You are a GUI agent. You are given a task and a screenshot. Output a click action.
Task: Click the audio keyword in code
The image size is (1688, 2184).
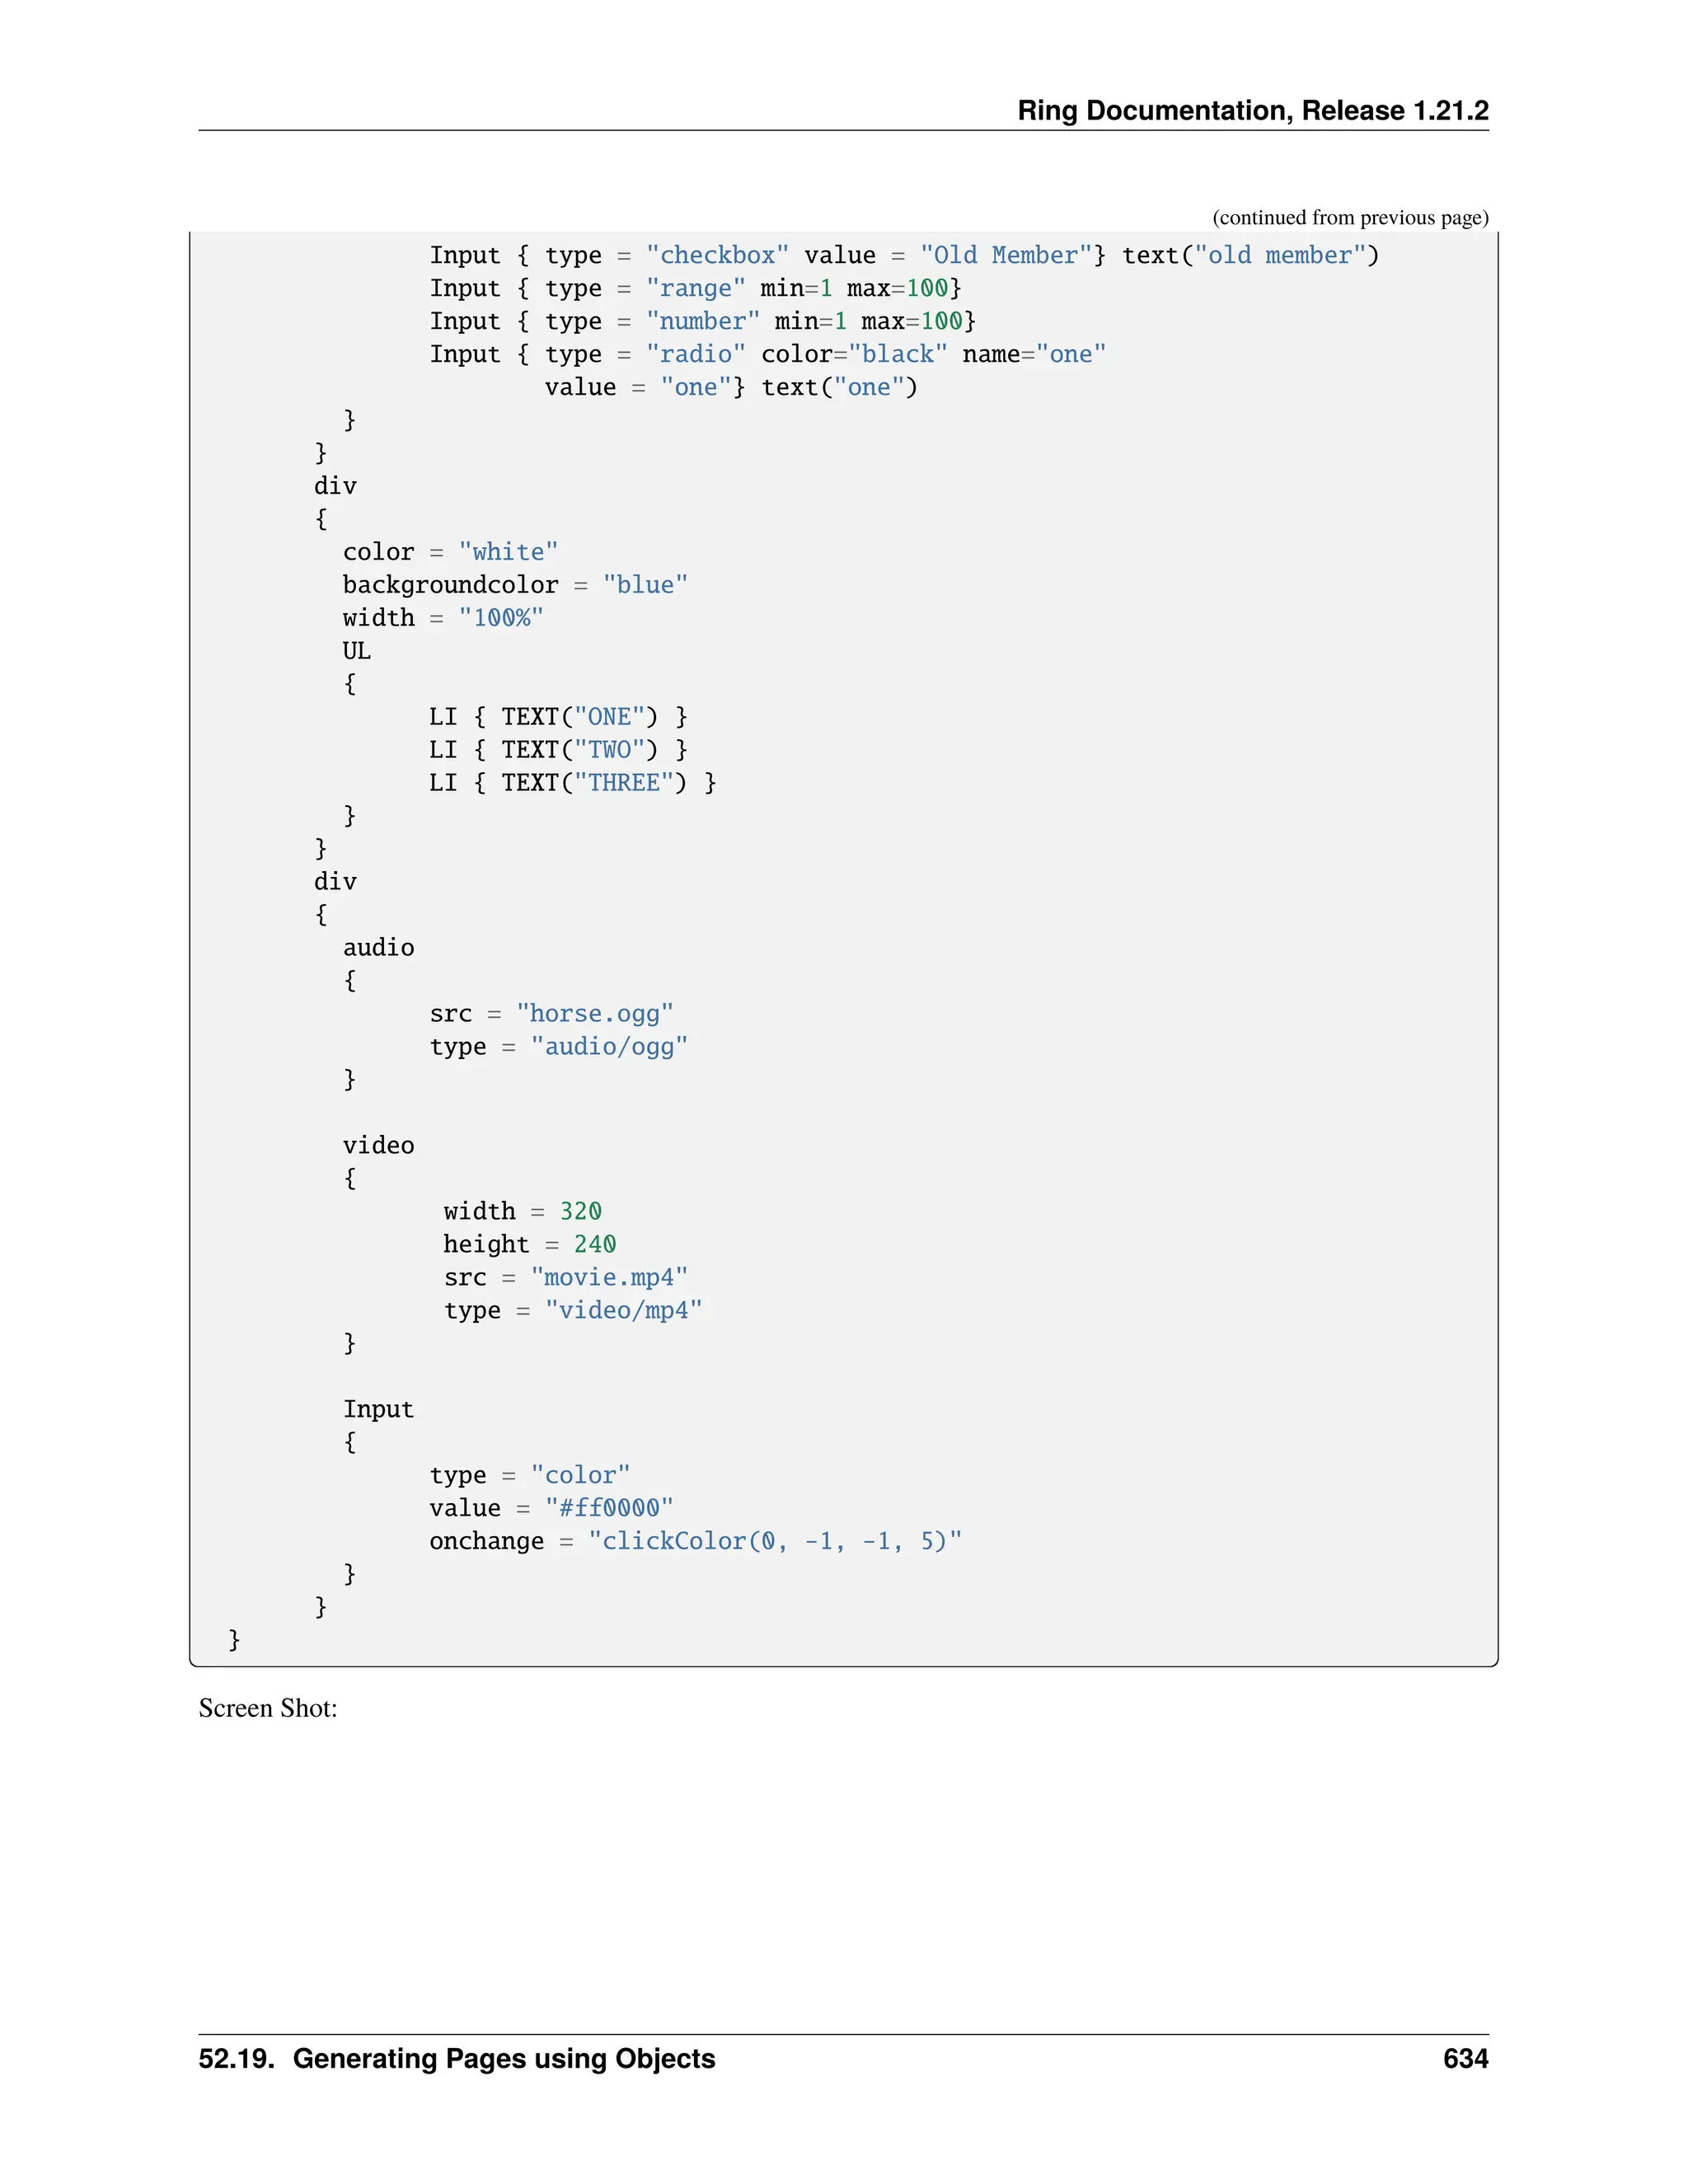[x=378, y=948]
